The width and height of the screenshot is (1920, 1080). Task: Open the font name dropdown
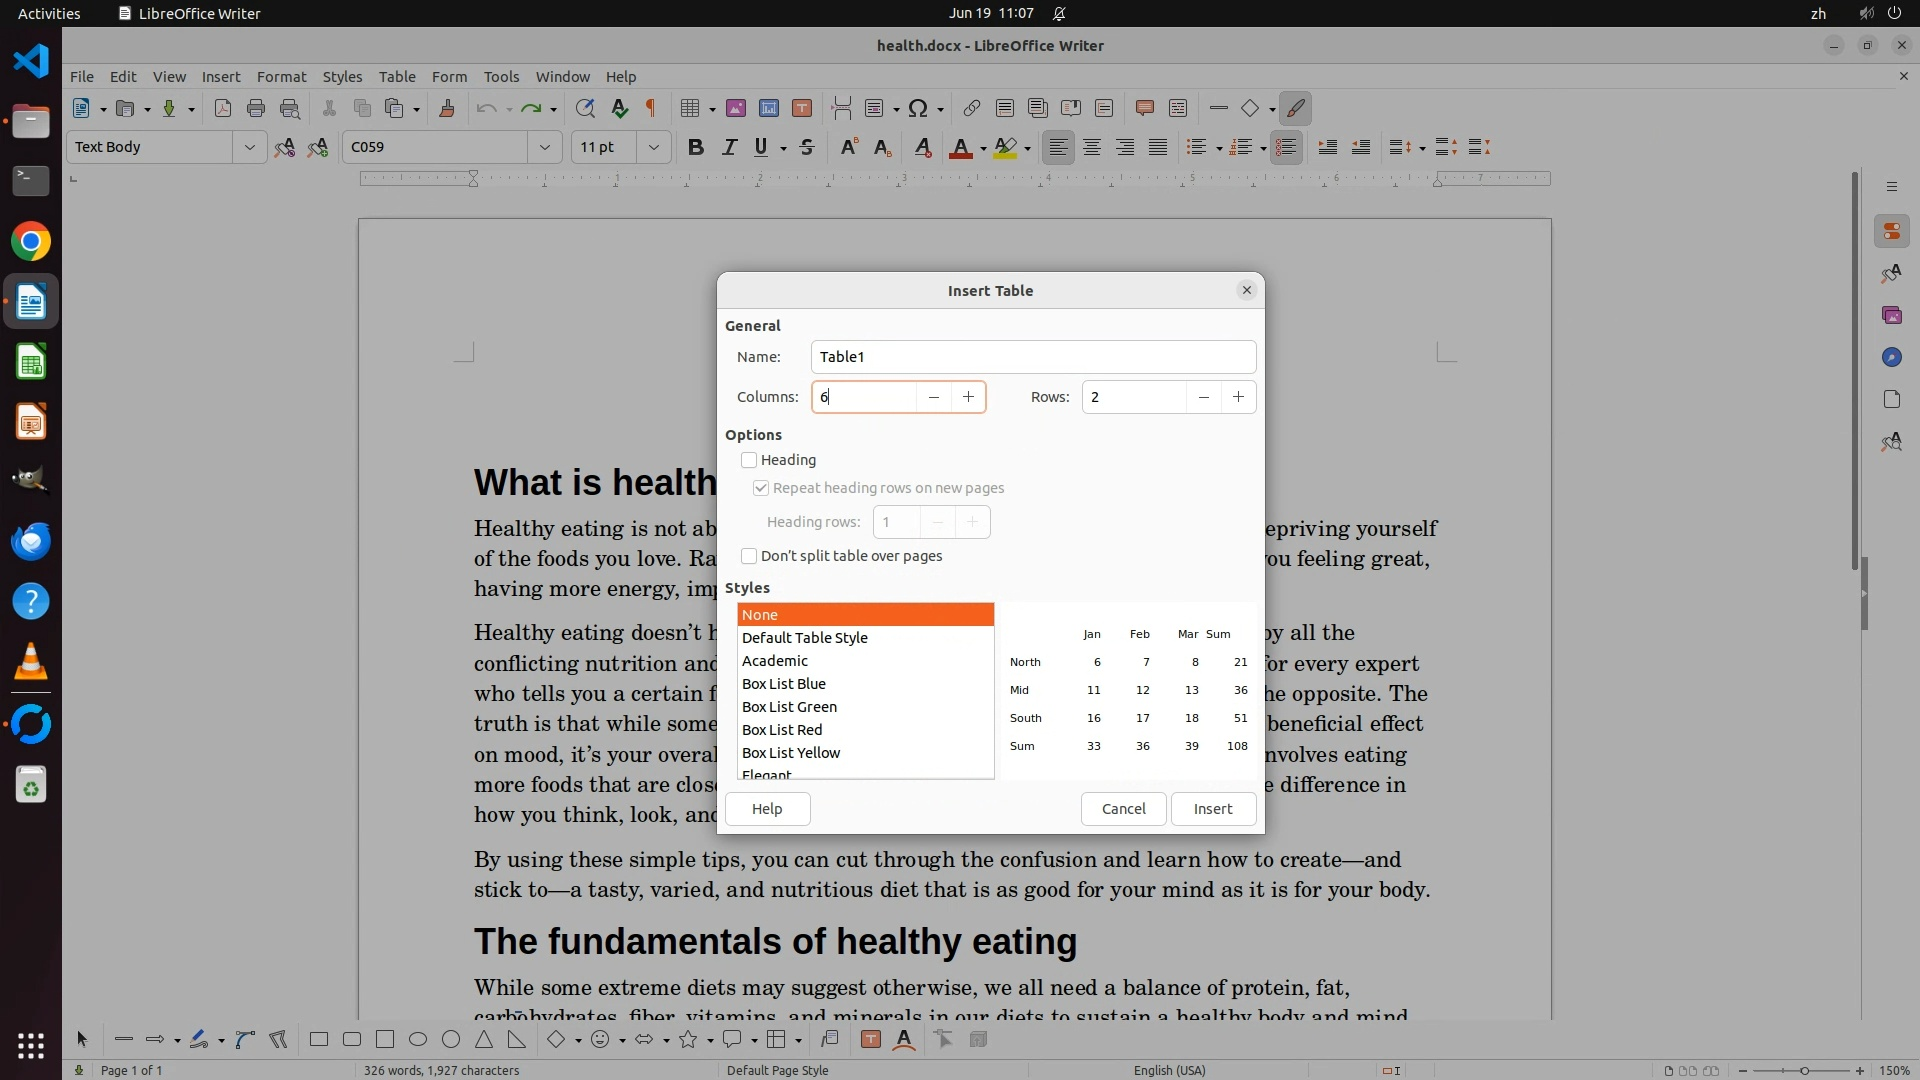[545, 147]
